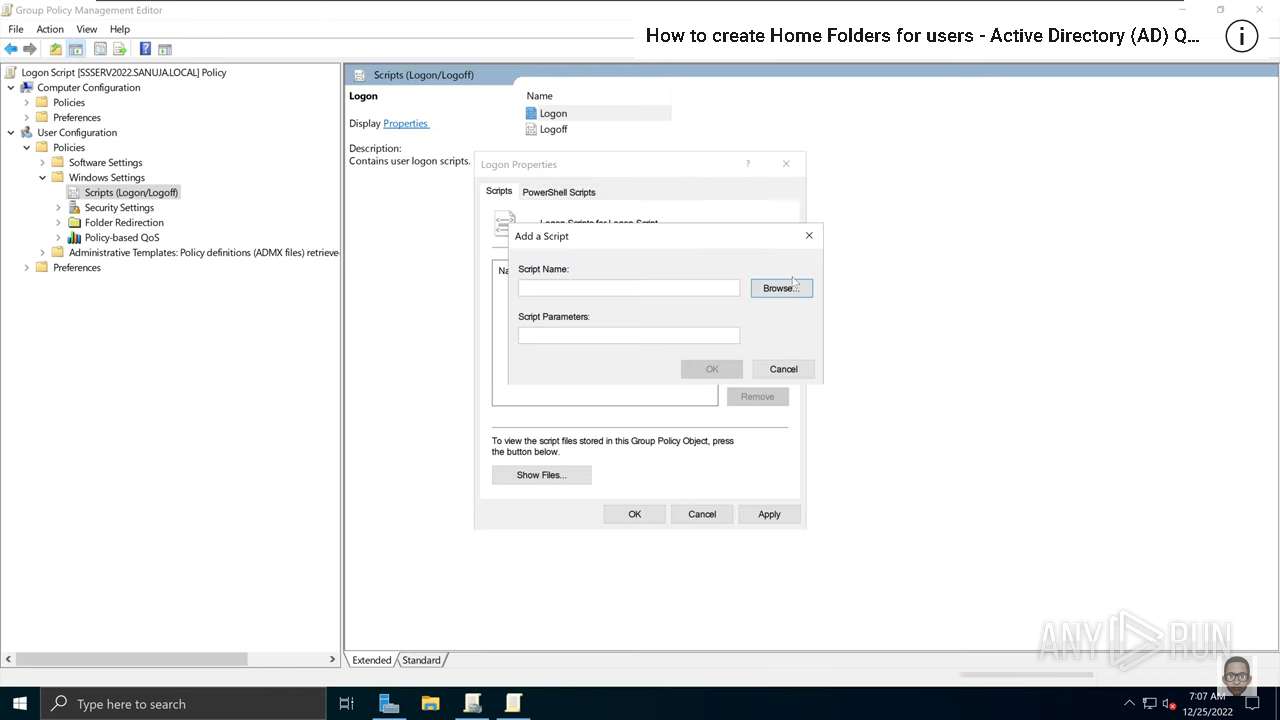Collapse the Windows Settings node
The image size is (1280, 720).
point(43,177)
